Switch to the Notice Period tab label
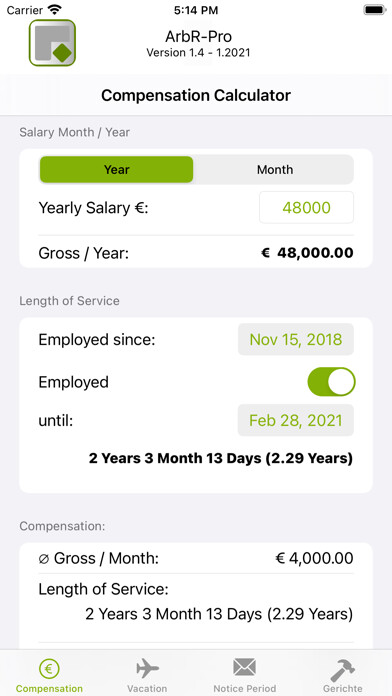This screenshot has height=696, width=392. [x=245, y=688]
